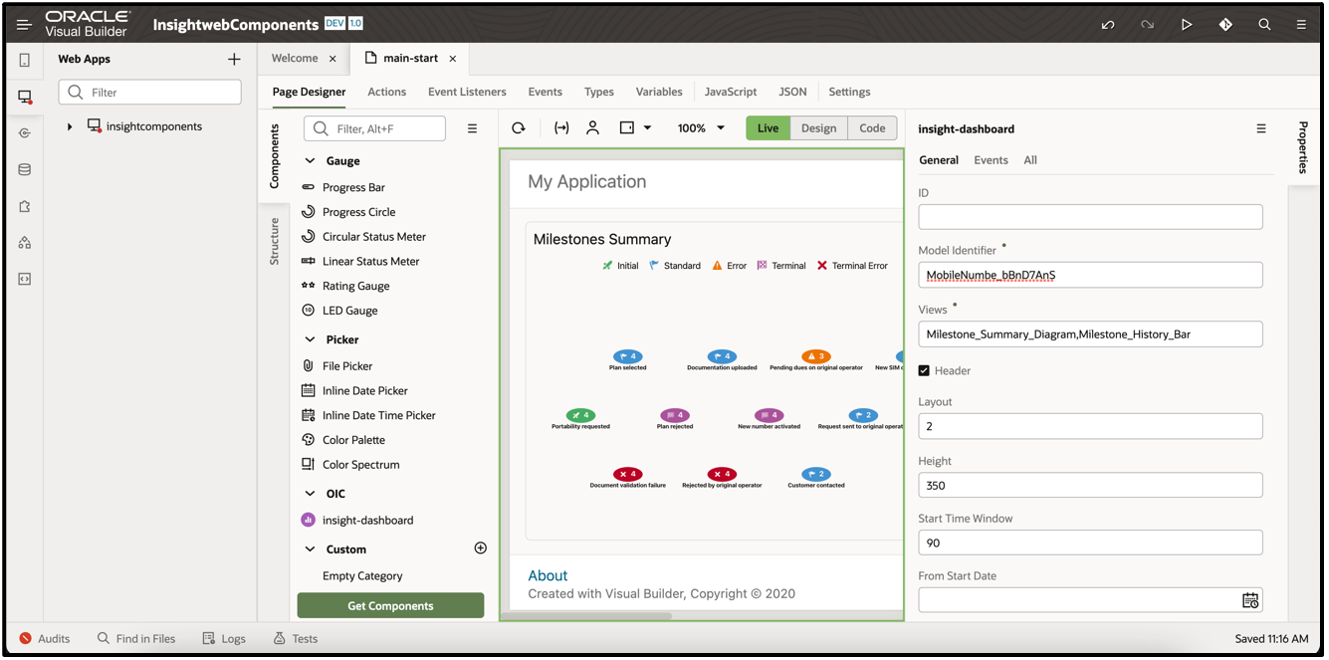The image size is (1329, 660).
Task: Open the Variables tab
Action: (659, 91)
